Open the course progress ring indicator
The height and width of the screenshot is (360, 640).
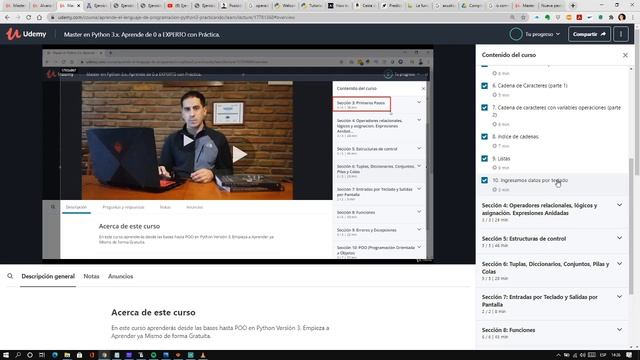(516, 34)
